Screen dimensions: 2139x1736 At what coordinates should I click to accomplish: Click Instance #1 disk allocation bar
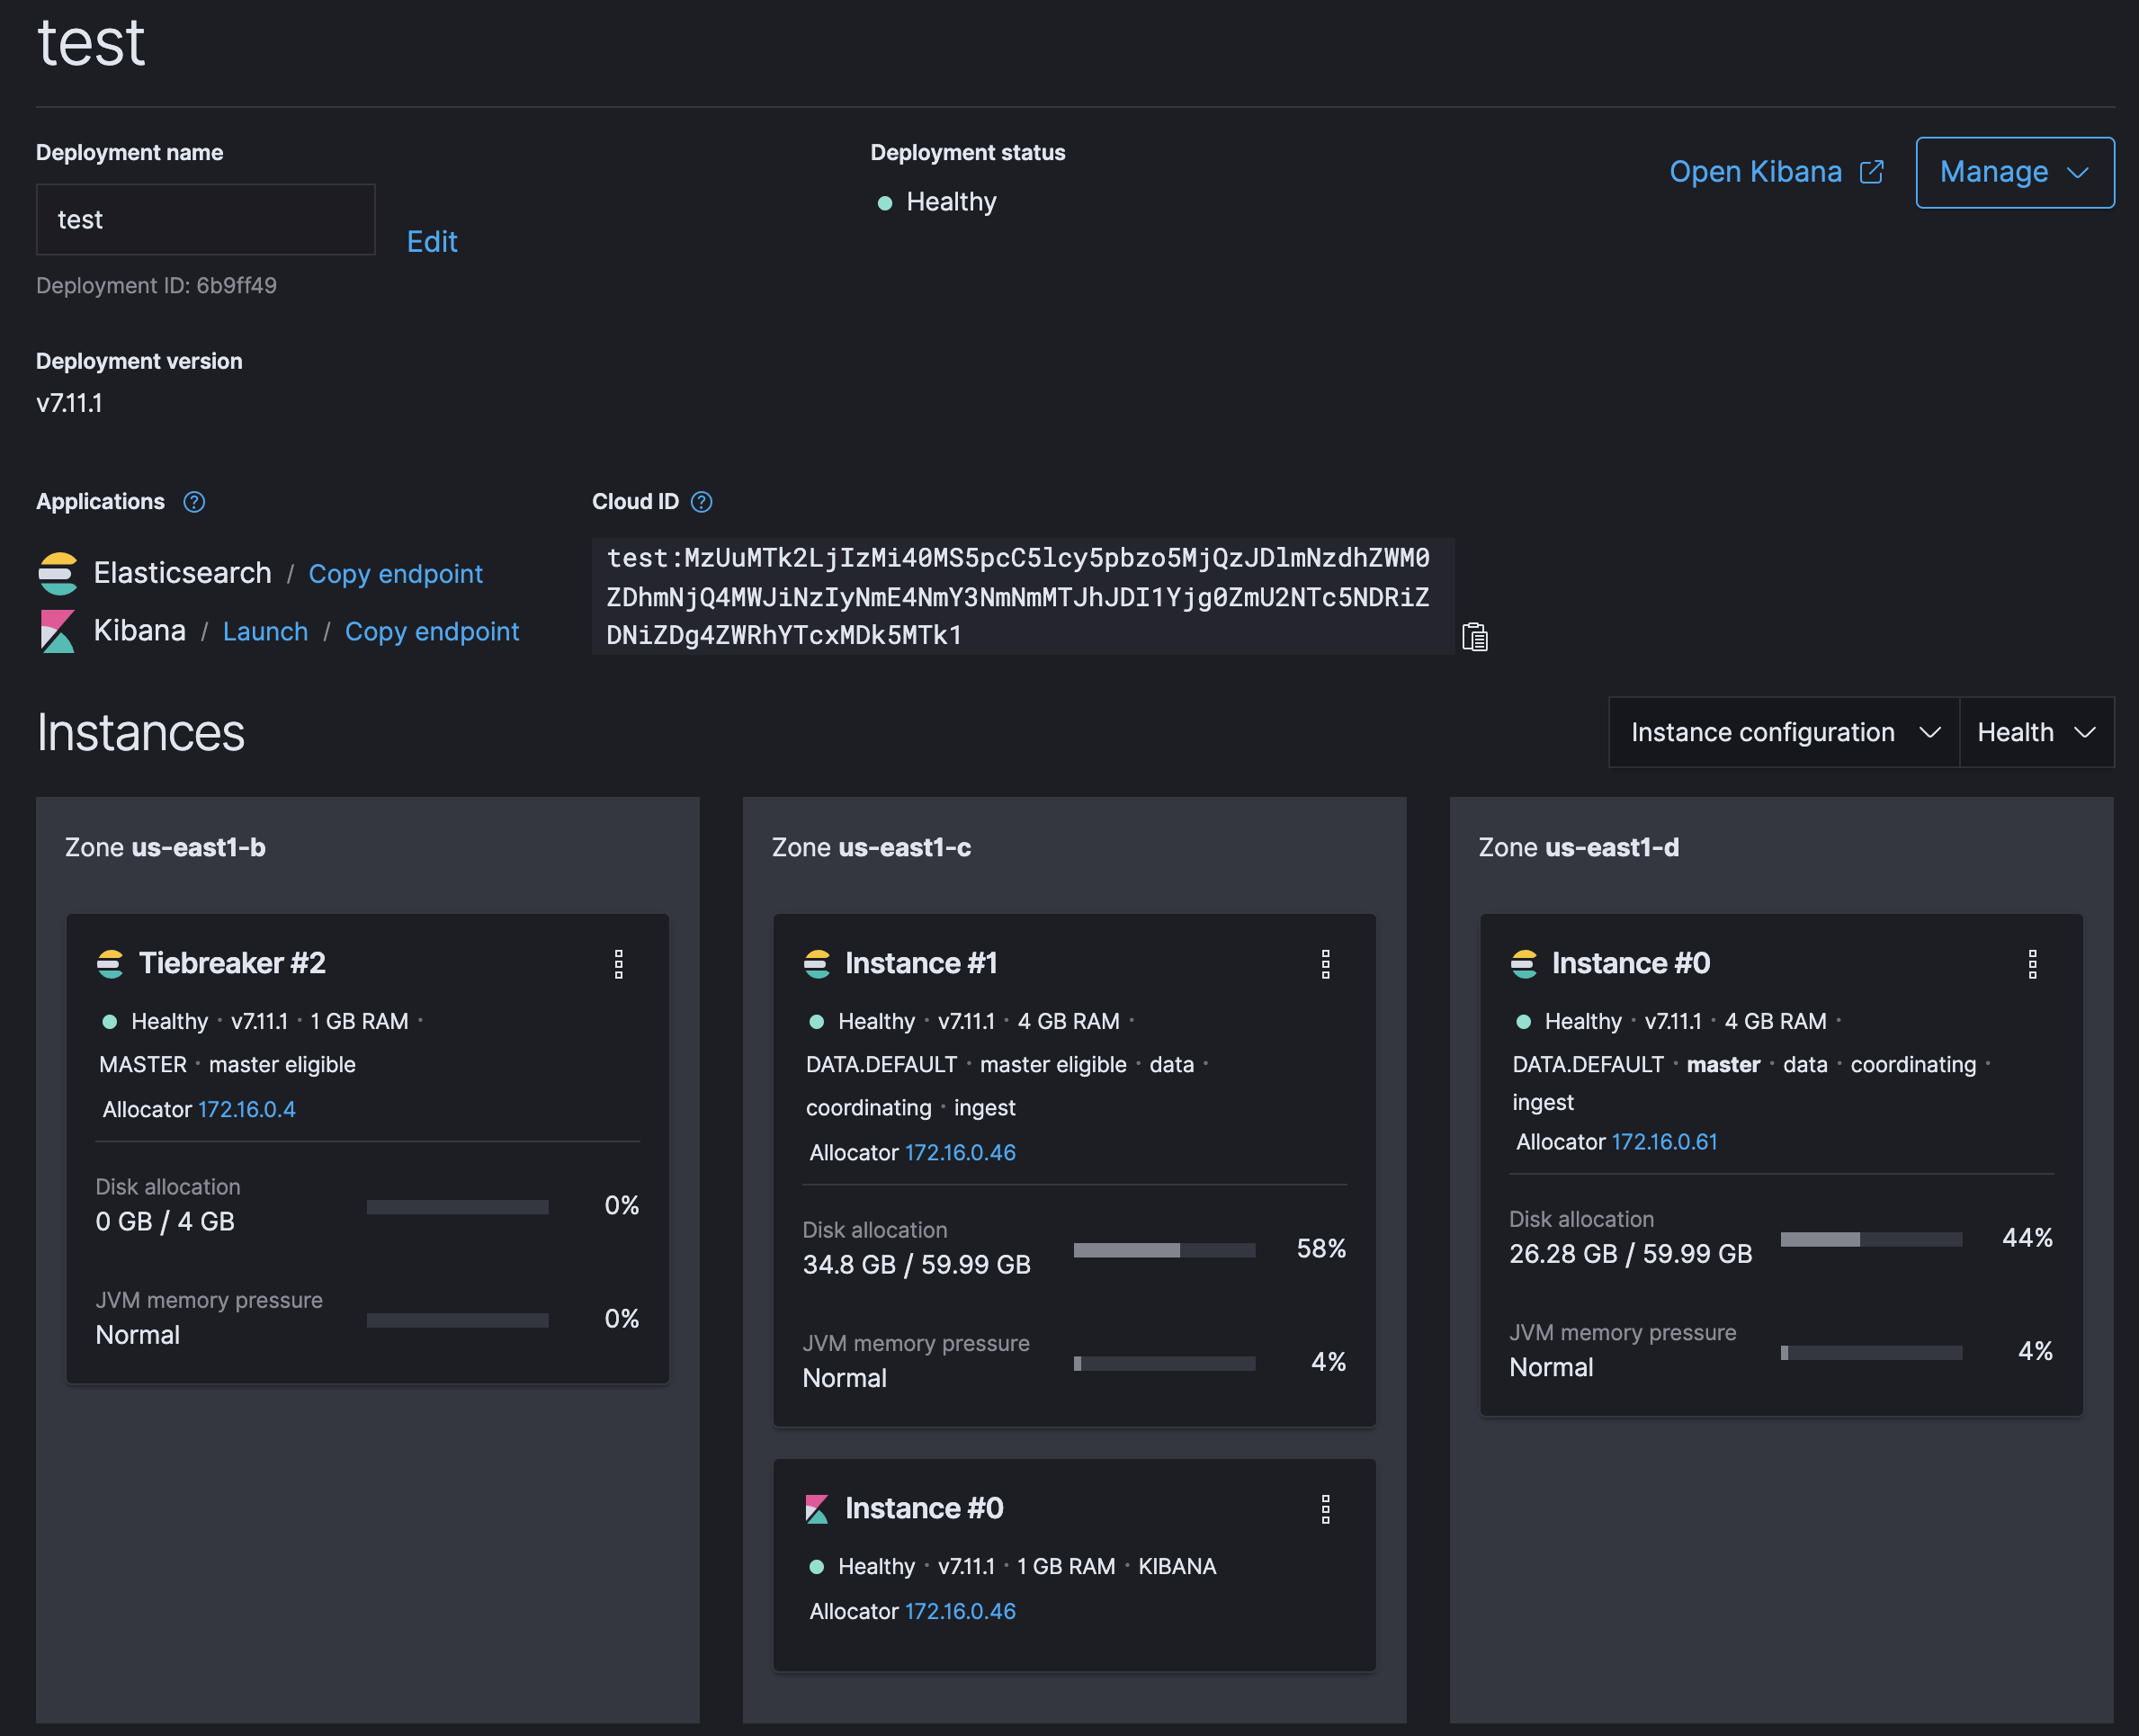tap(1164, 1249)
